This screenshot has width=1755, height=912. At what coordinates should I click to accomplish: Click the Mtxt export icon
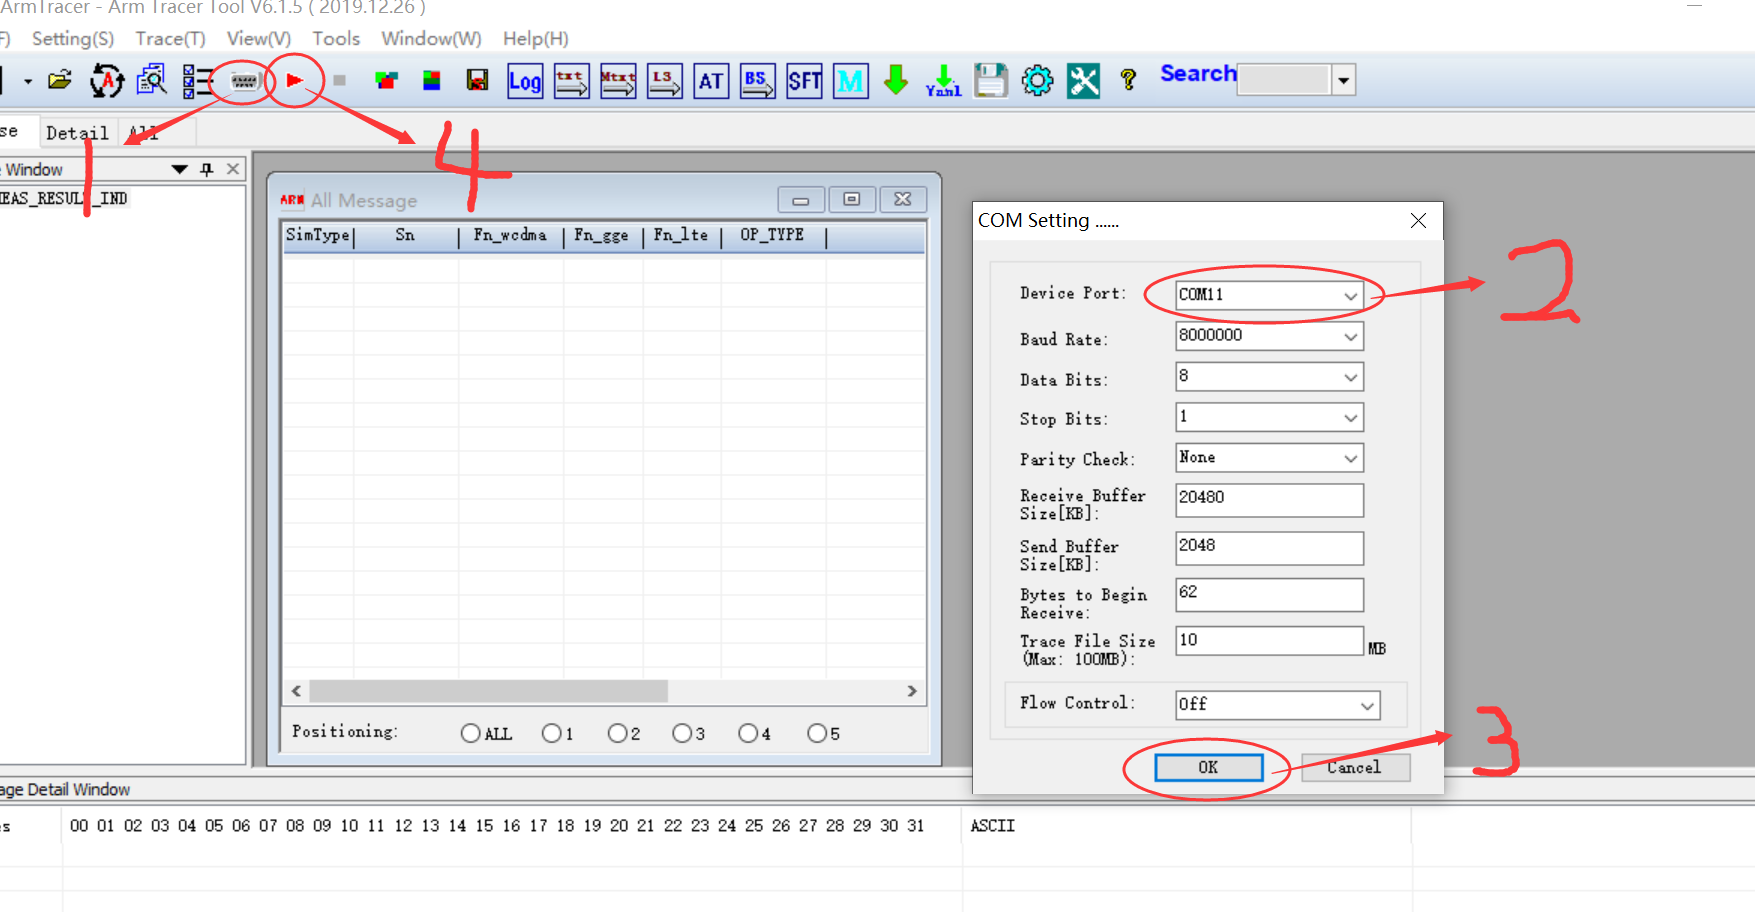coord(618,81)
